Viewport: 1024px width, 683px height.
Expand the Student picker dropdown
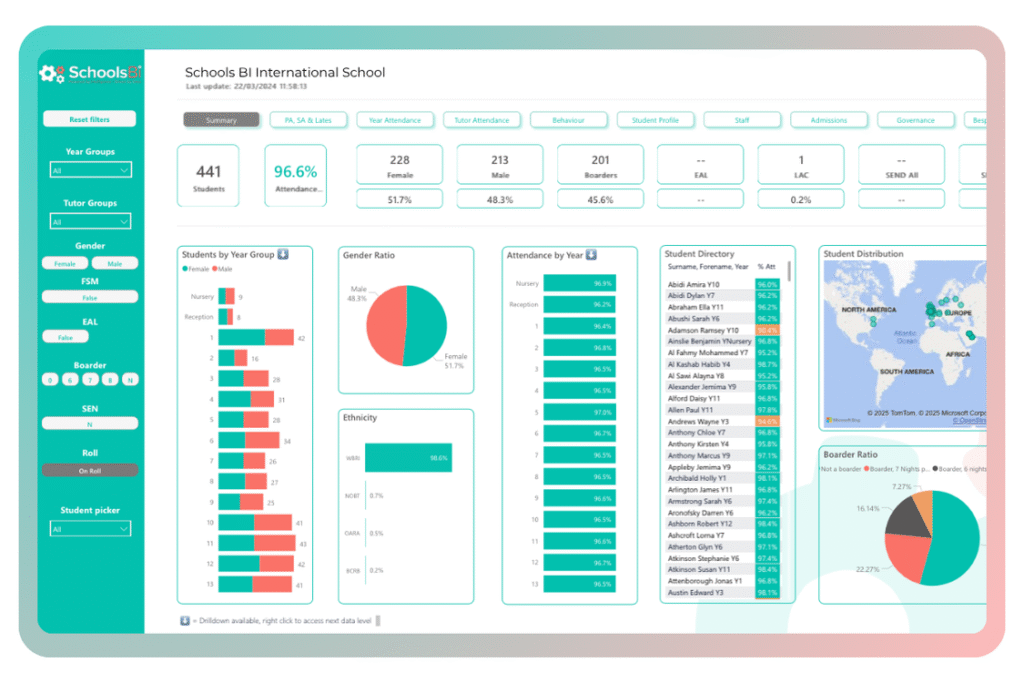pos(90,529)
